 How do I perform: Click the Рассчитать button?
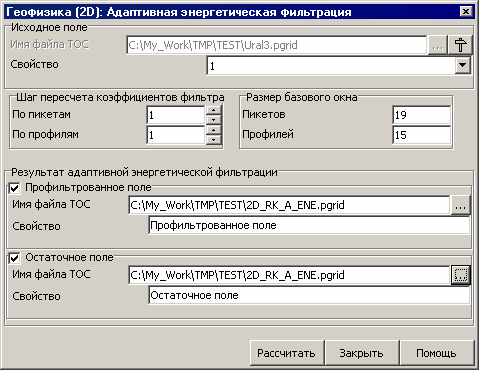click(x=287, y=353)
